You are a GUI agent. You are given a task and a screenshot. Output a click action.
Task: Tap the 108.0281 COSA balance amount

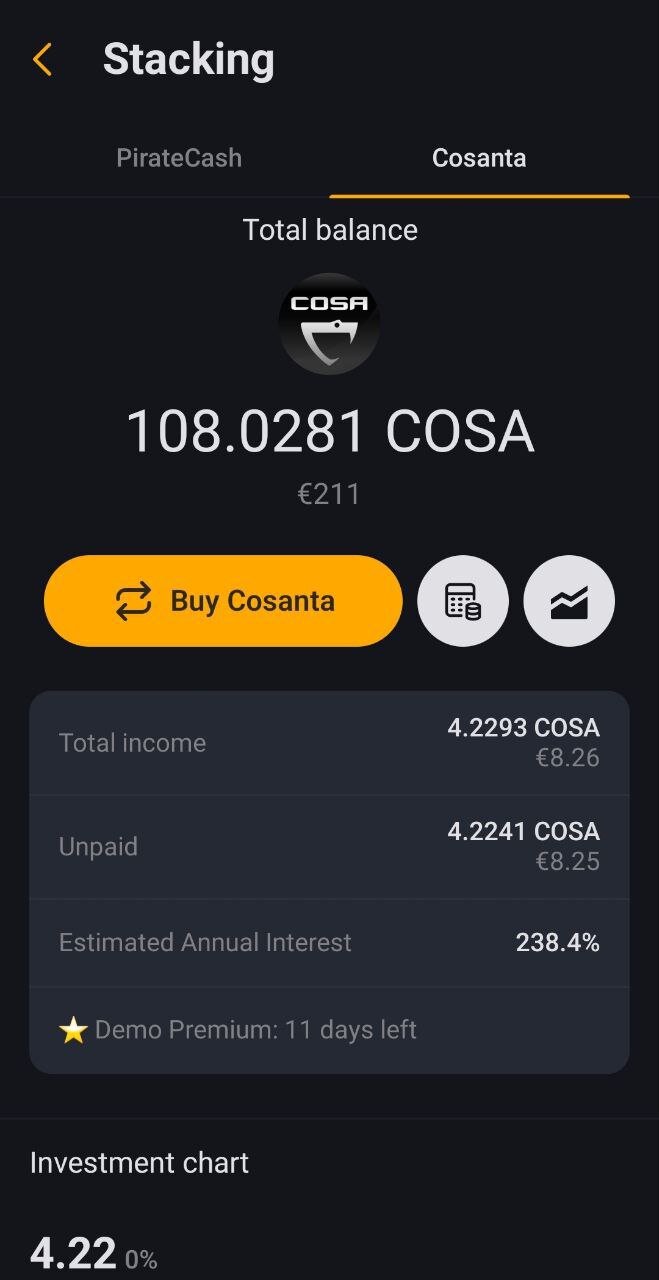tap(329, 432)
